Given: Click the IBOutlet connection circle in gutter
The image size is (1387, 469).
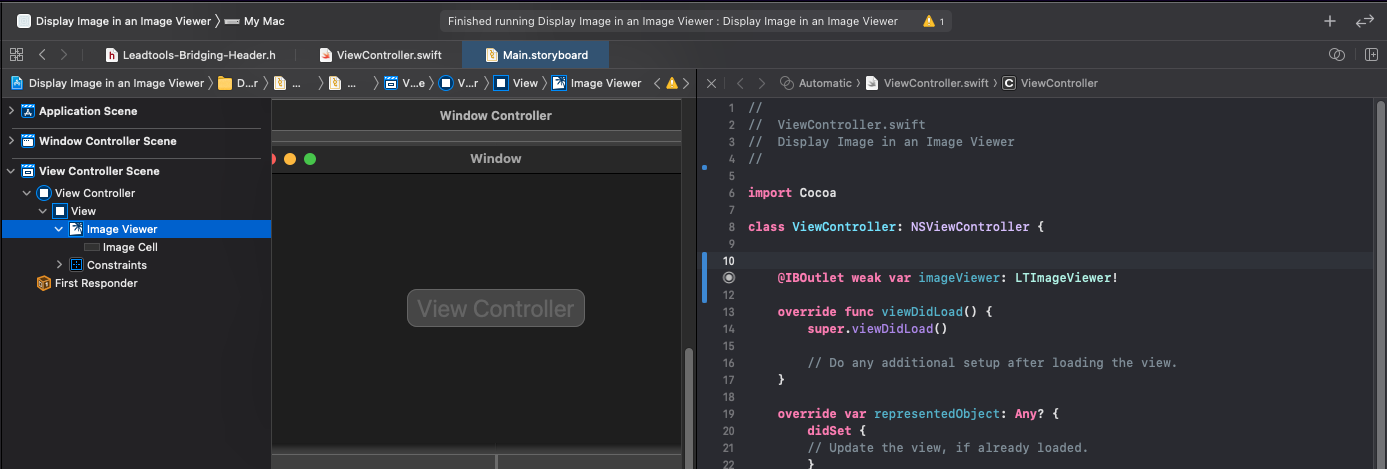Looking at the screenshot, I should coord(729,278).
